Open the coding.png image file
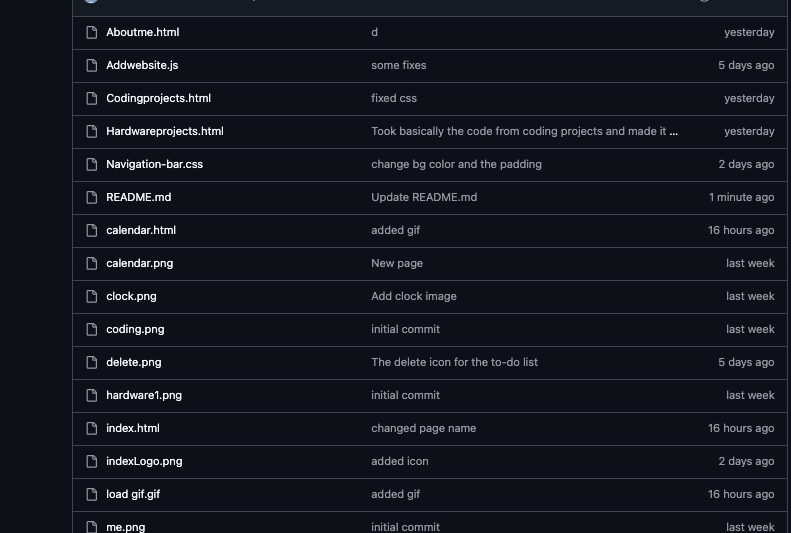The image size is (791, 533). (x=135, y=329)
